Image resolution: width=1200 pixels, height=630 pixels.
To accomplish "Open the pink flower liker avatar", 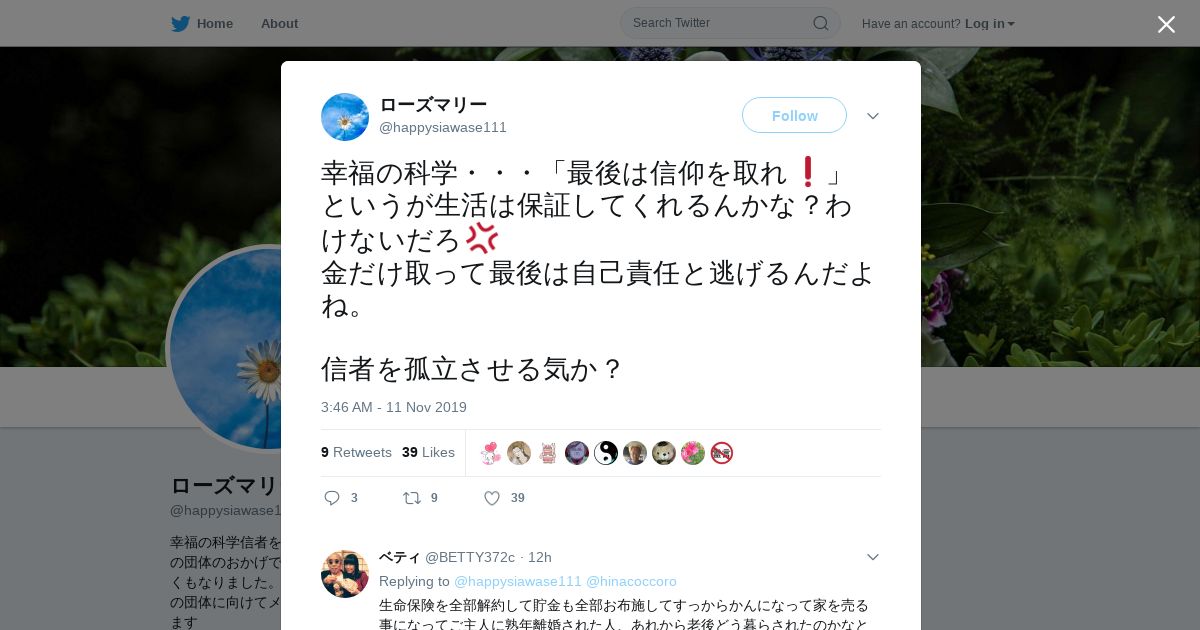I will click(x=693, y=453).
